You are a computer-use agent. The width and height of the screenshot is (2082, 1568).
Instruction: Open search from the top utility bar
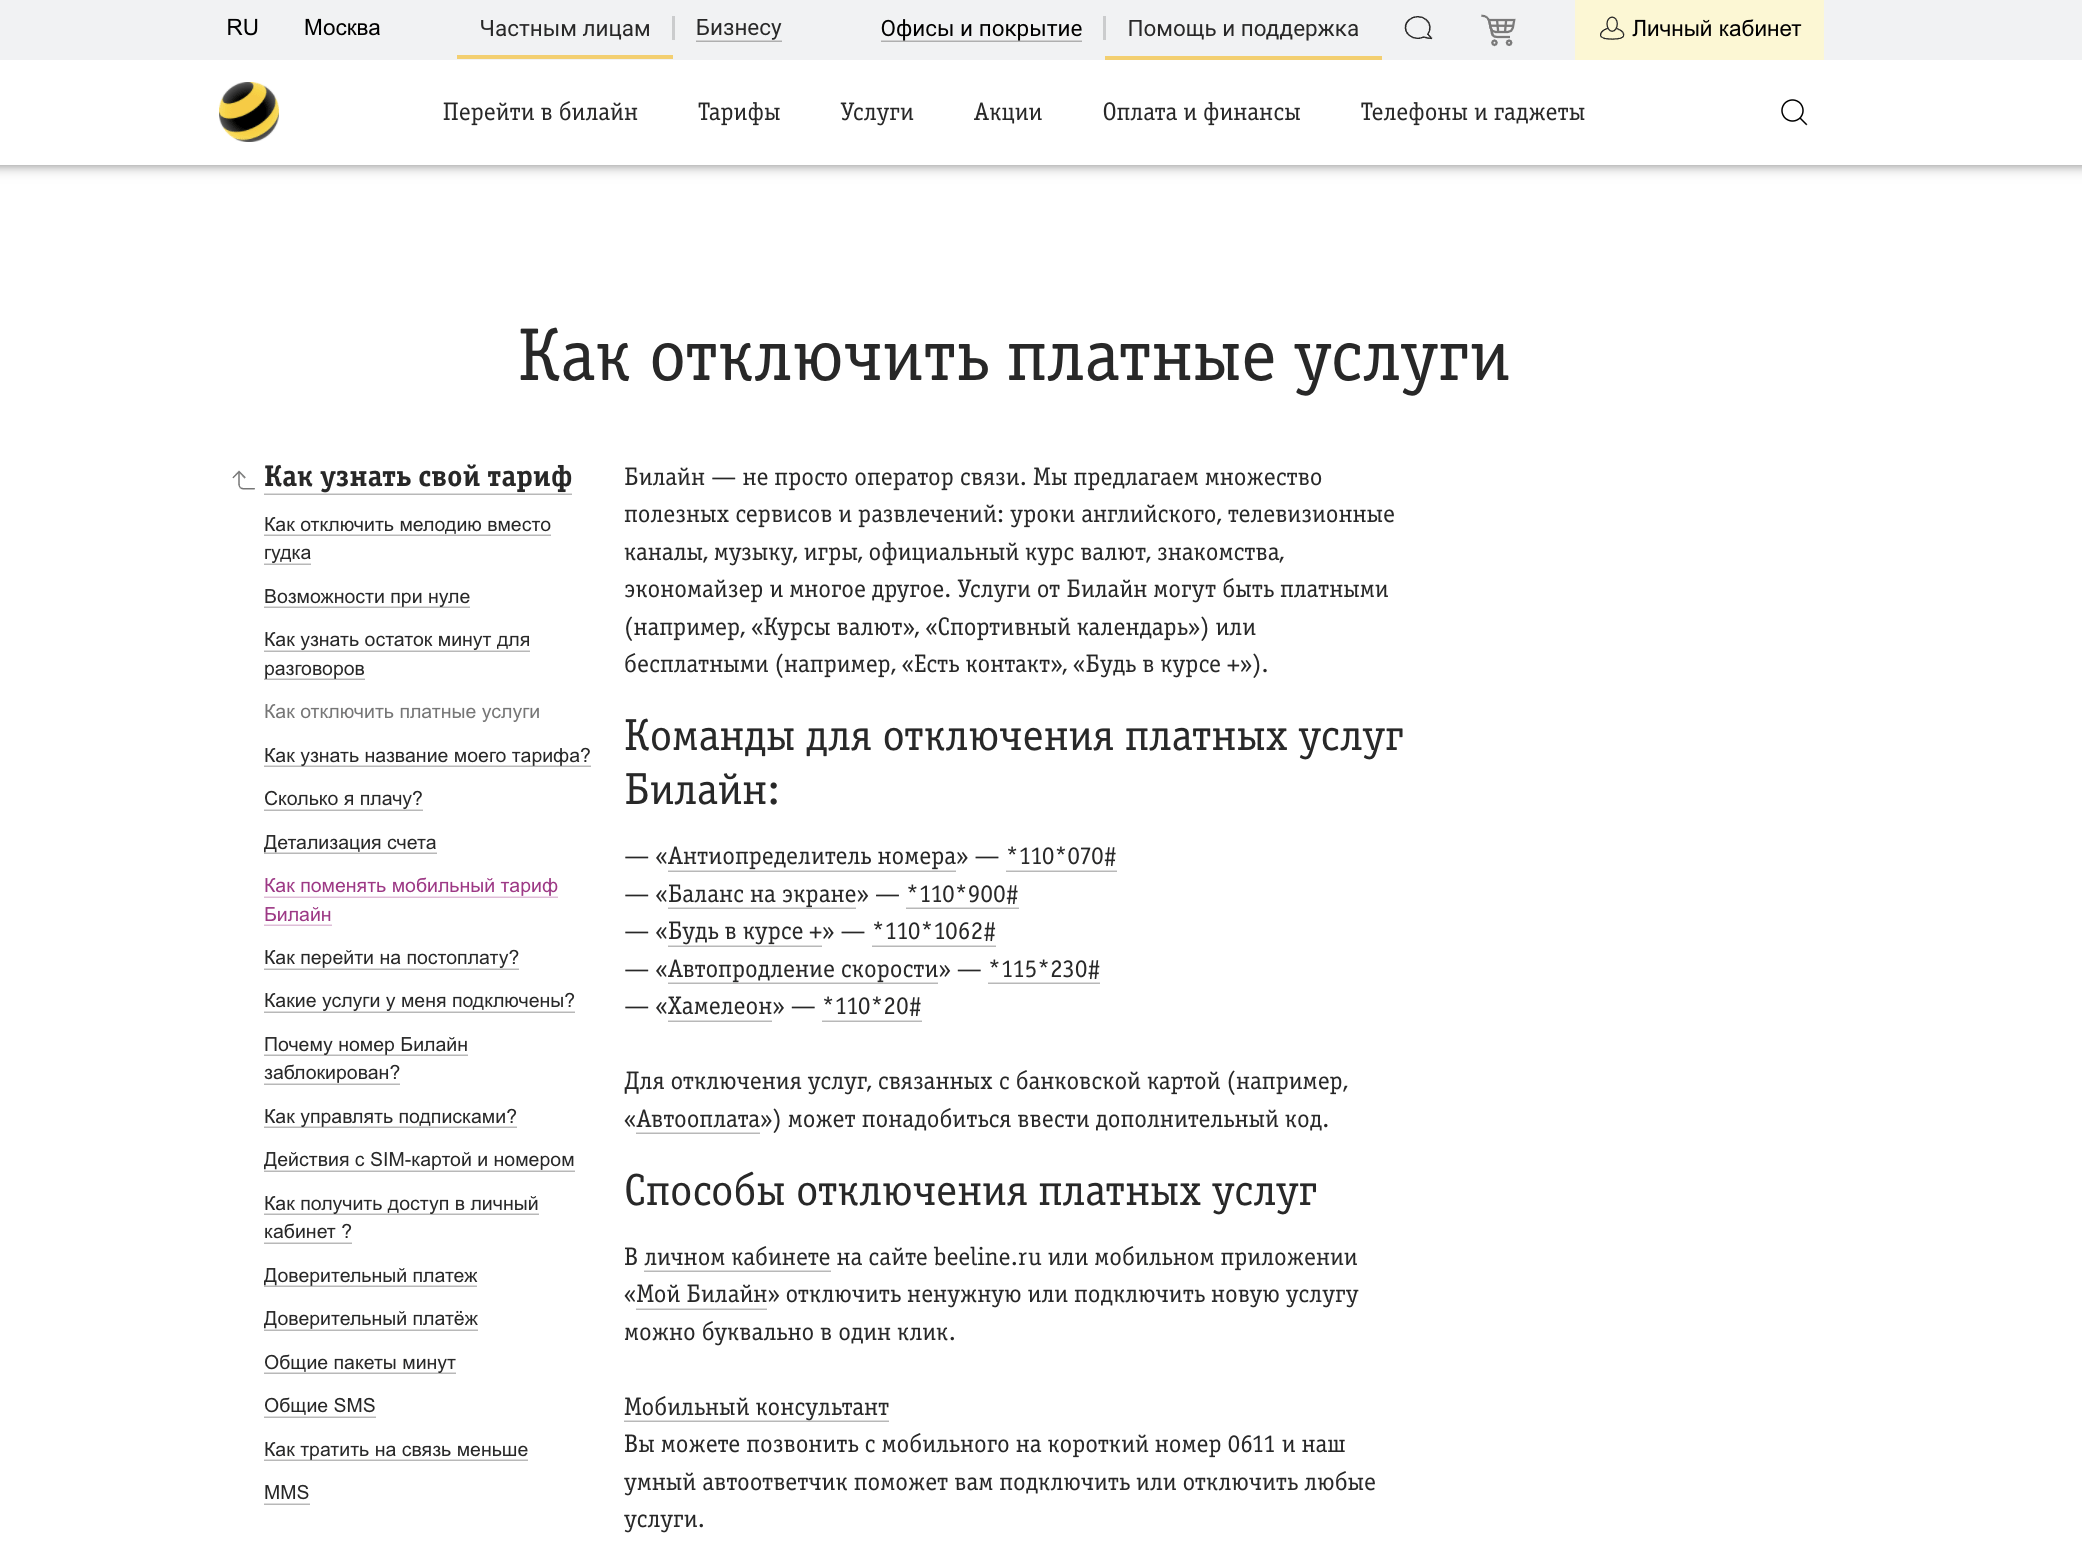point(1417,28)
